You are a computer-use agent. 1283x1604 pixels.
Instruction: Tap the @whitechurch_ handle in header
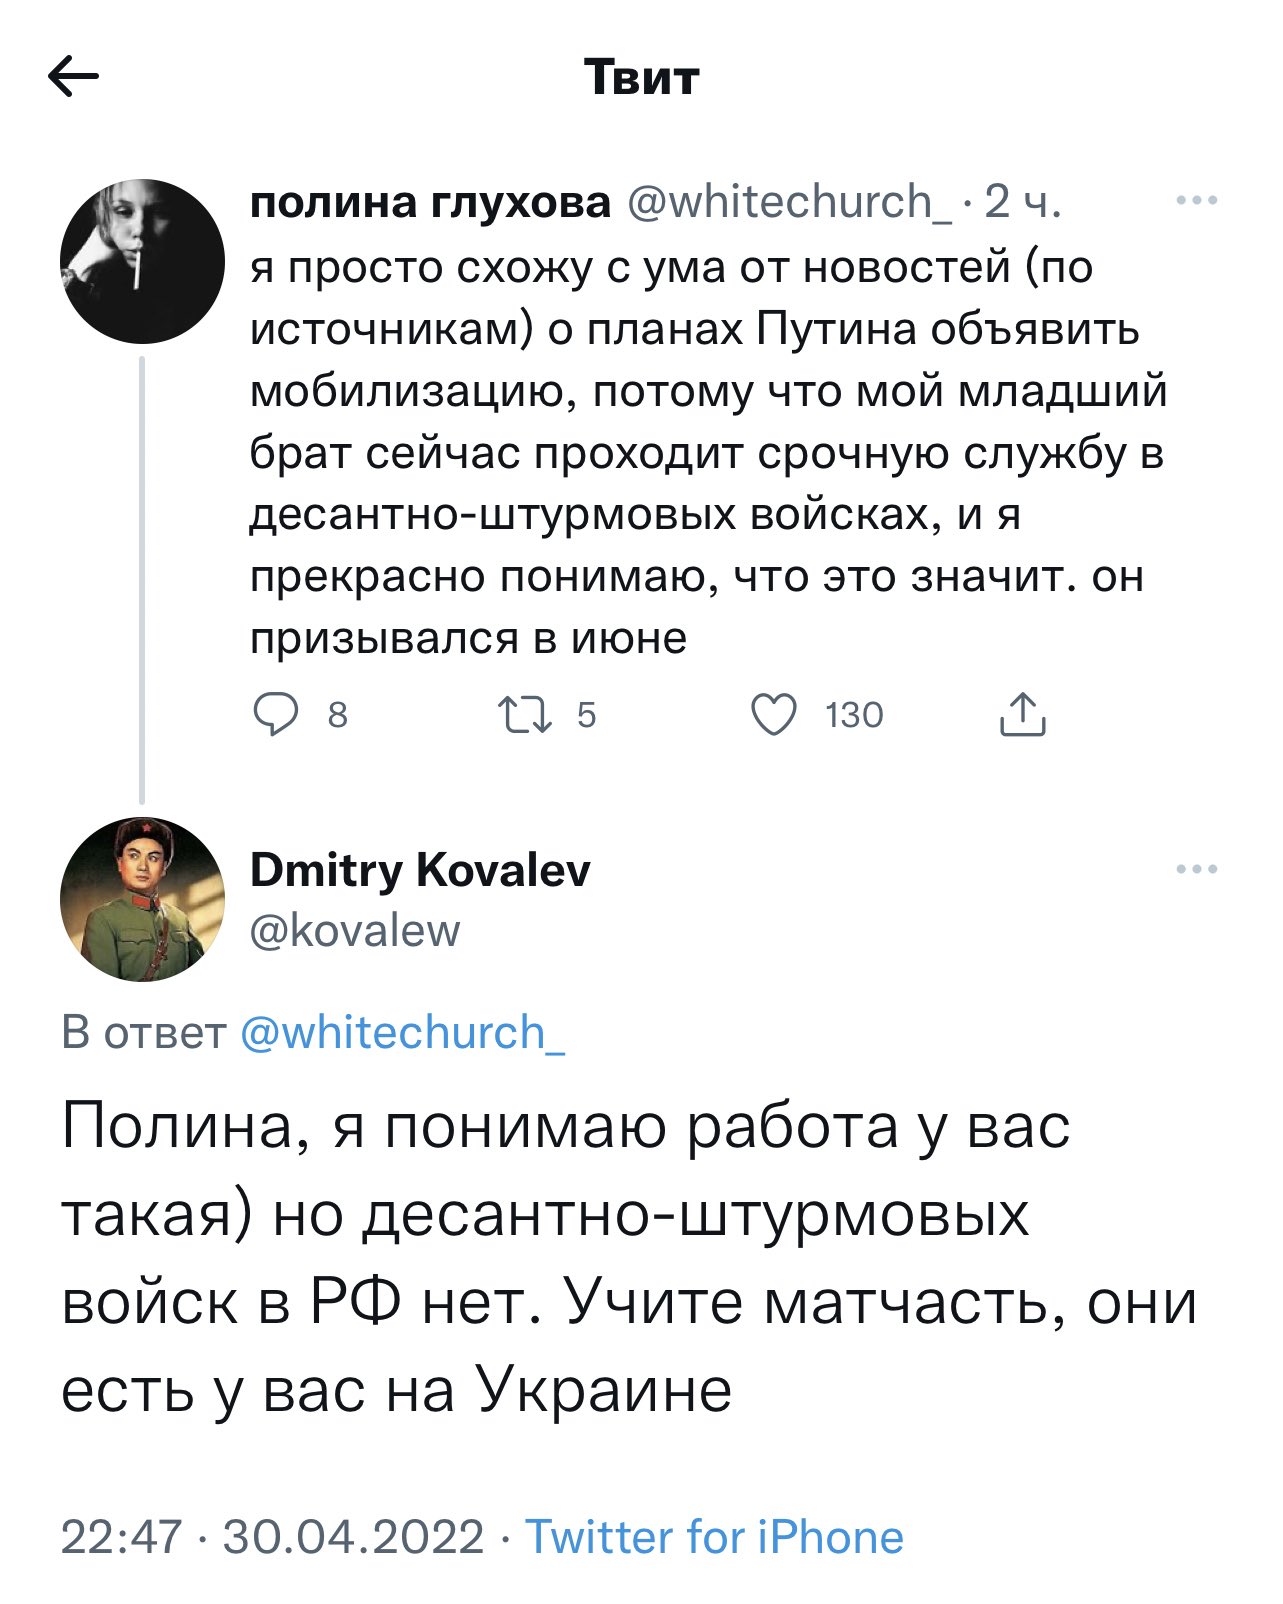point(790,203)
